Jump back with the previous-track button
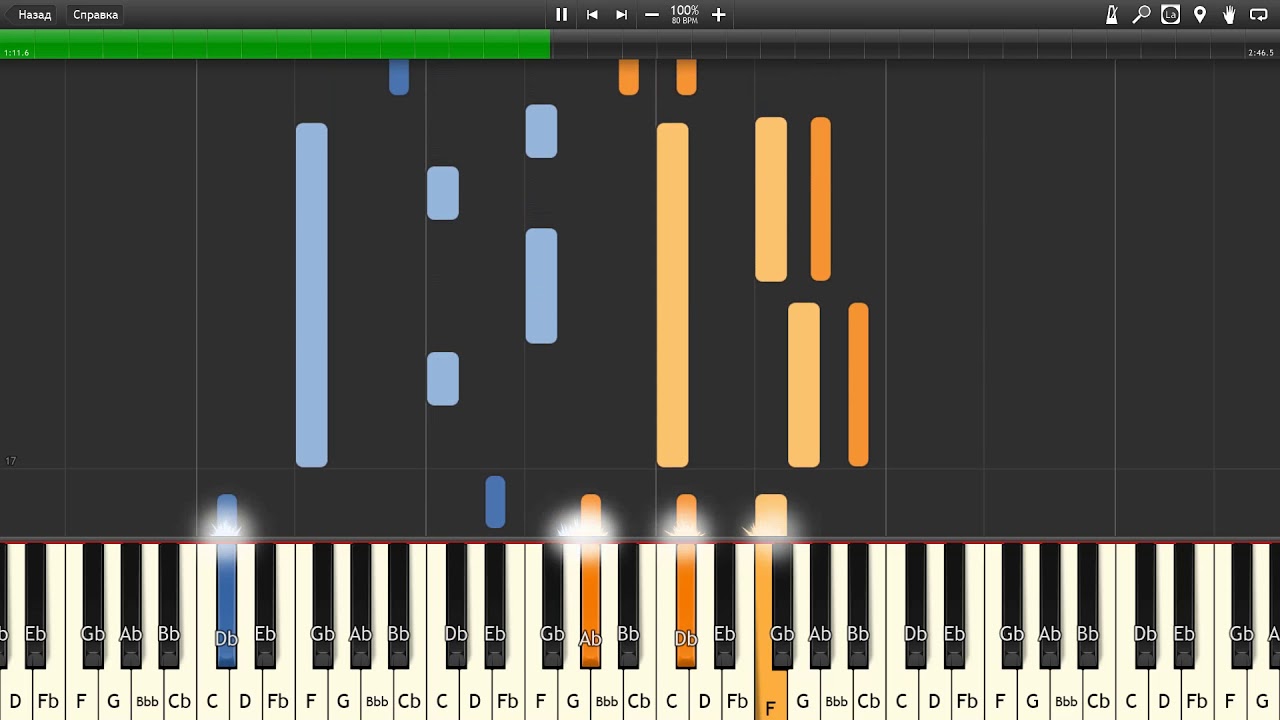The width and height of the screenshot is (1280, 720). tap(592, 15)
